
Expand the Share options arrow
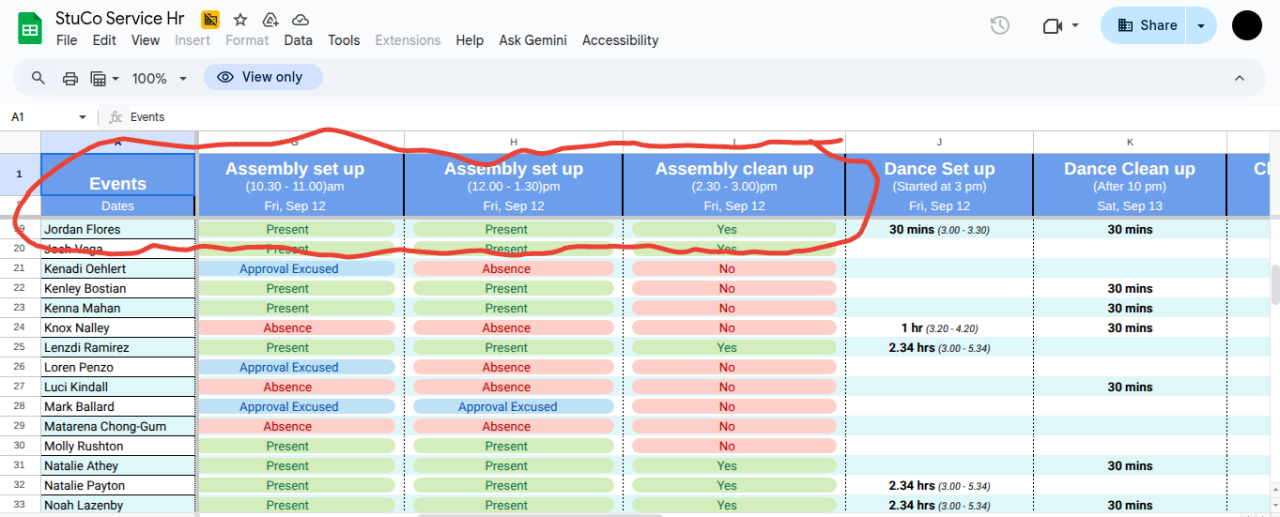[x=1201, y=26]
